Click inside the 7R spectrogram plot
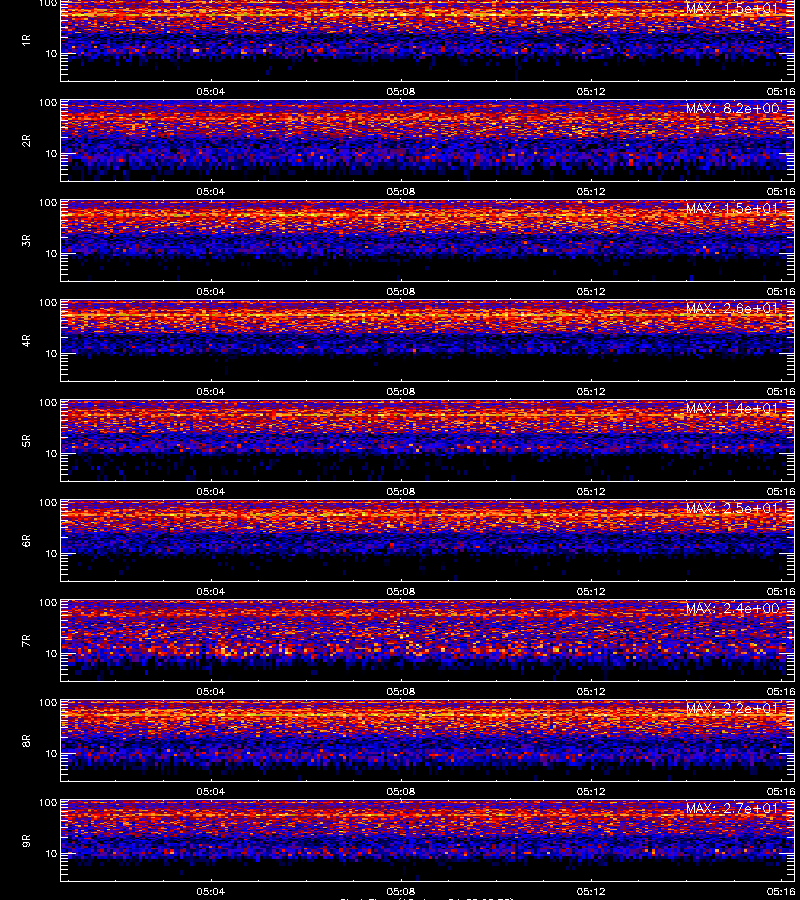The height and width of the screenshot is (900, 800). tap(428, 641)
